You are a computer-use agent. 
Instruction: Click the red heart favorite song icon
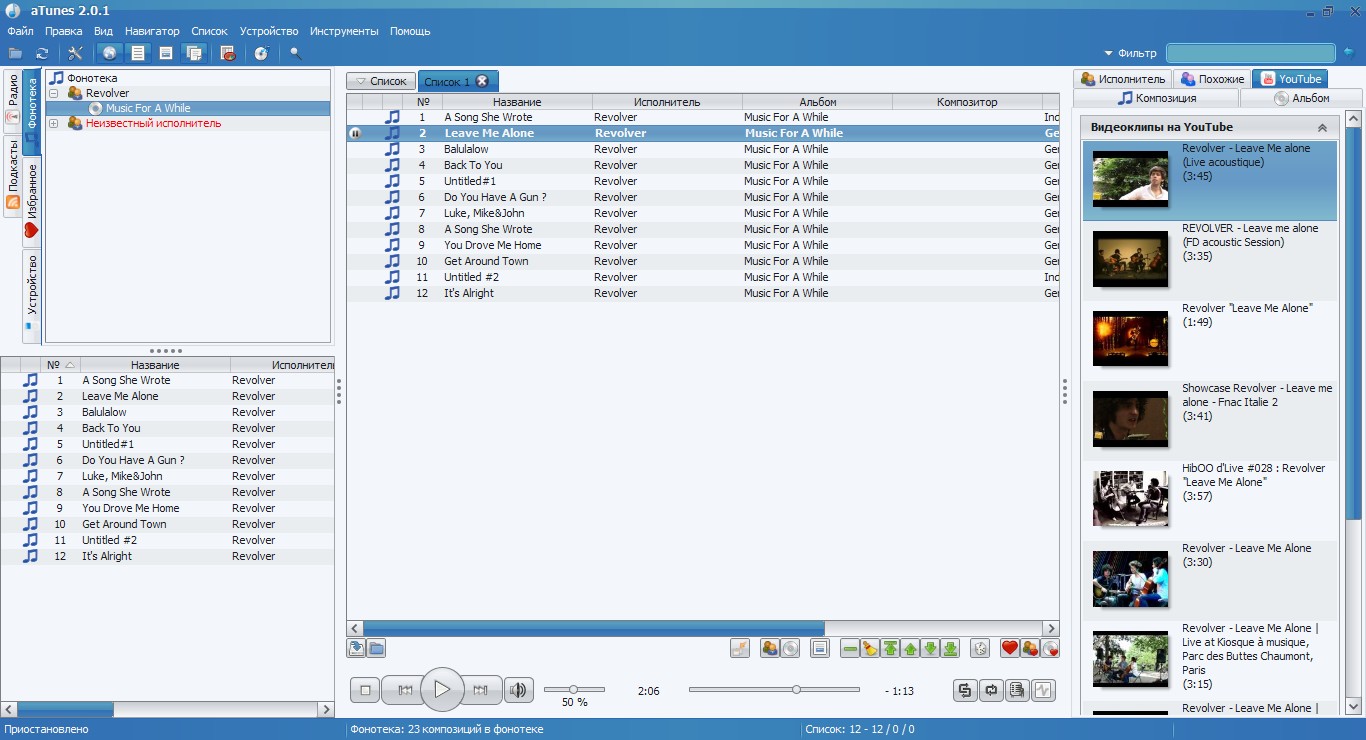[1010, 648]
